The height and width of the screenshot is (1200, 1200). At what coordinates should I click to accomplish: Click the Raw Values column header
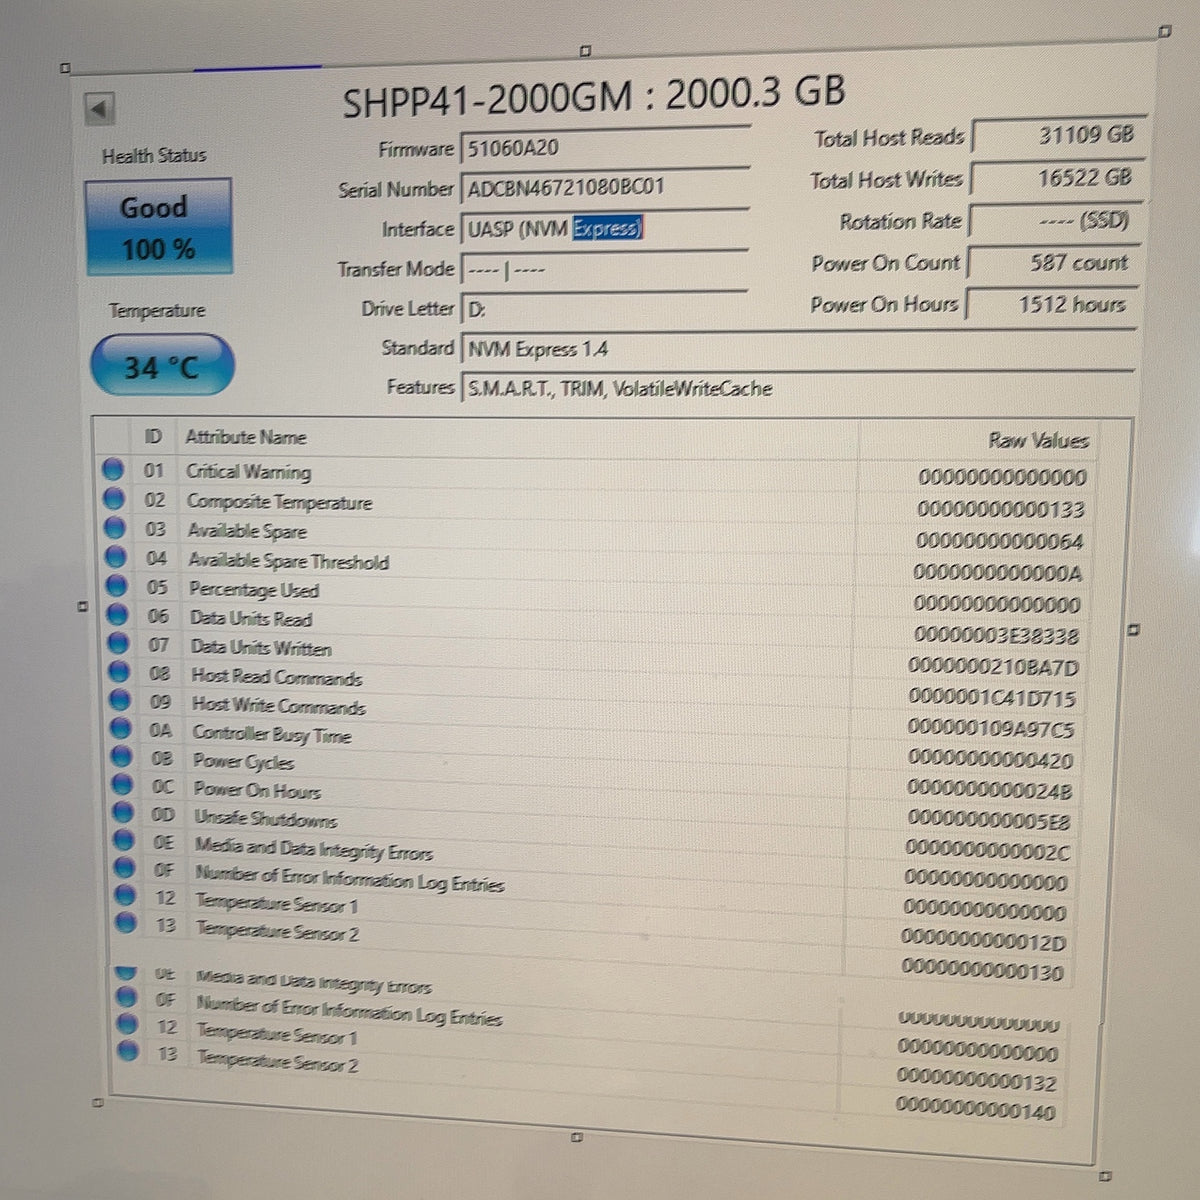click(x=1038, y=440)
